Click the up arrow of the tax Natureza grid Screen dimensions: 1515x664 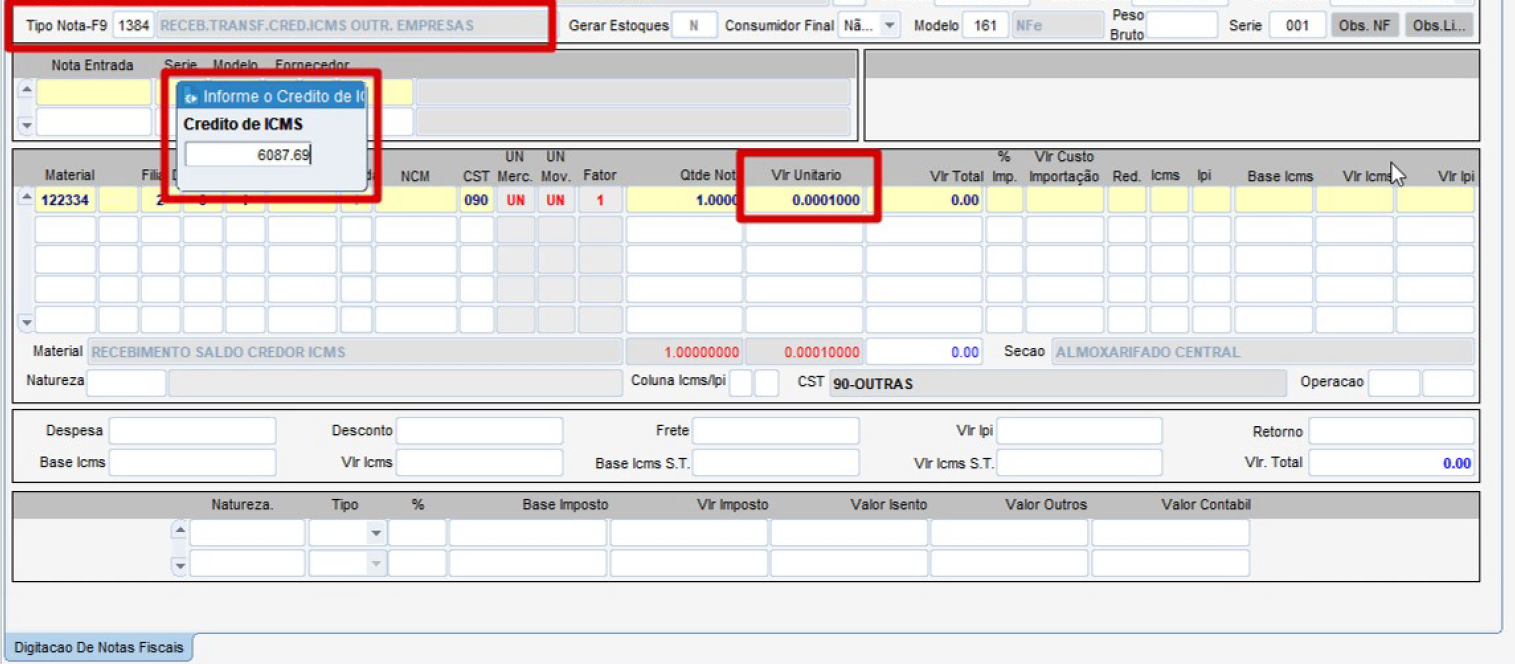180,531
